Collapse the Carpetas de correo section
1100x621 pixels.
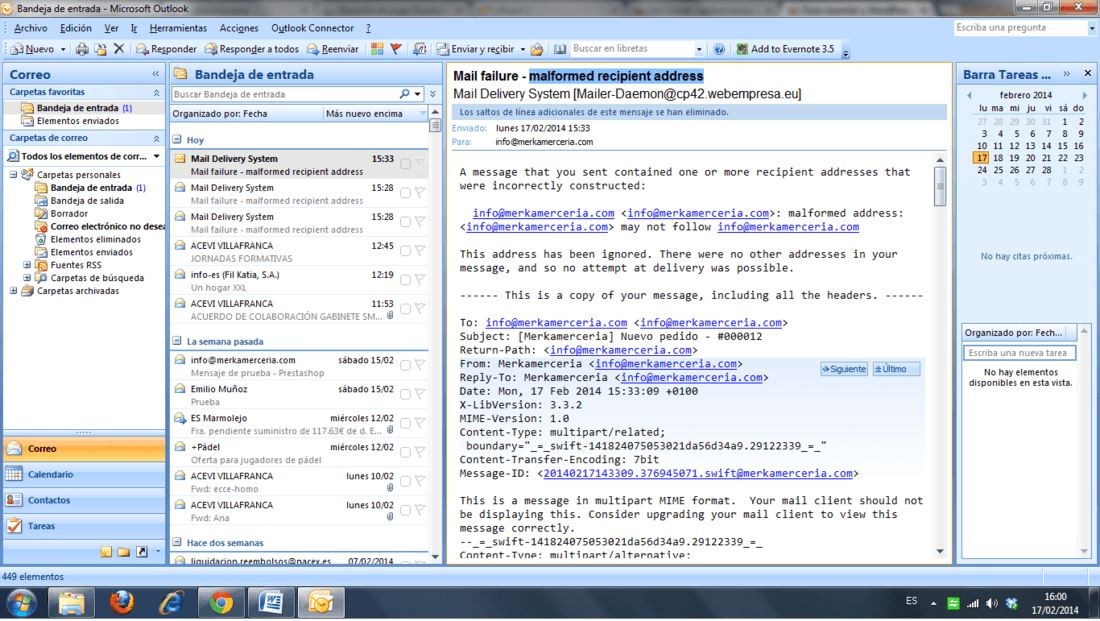[x=156, y=139]
